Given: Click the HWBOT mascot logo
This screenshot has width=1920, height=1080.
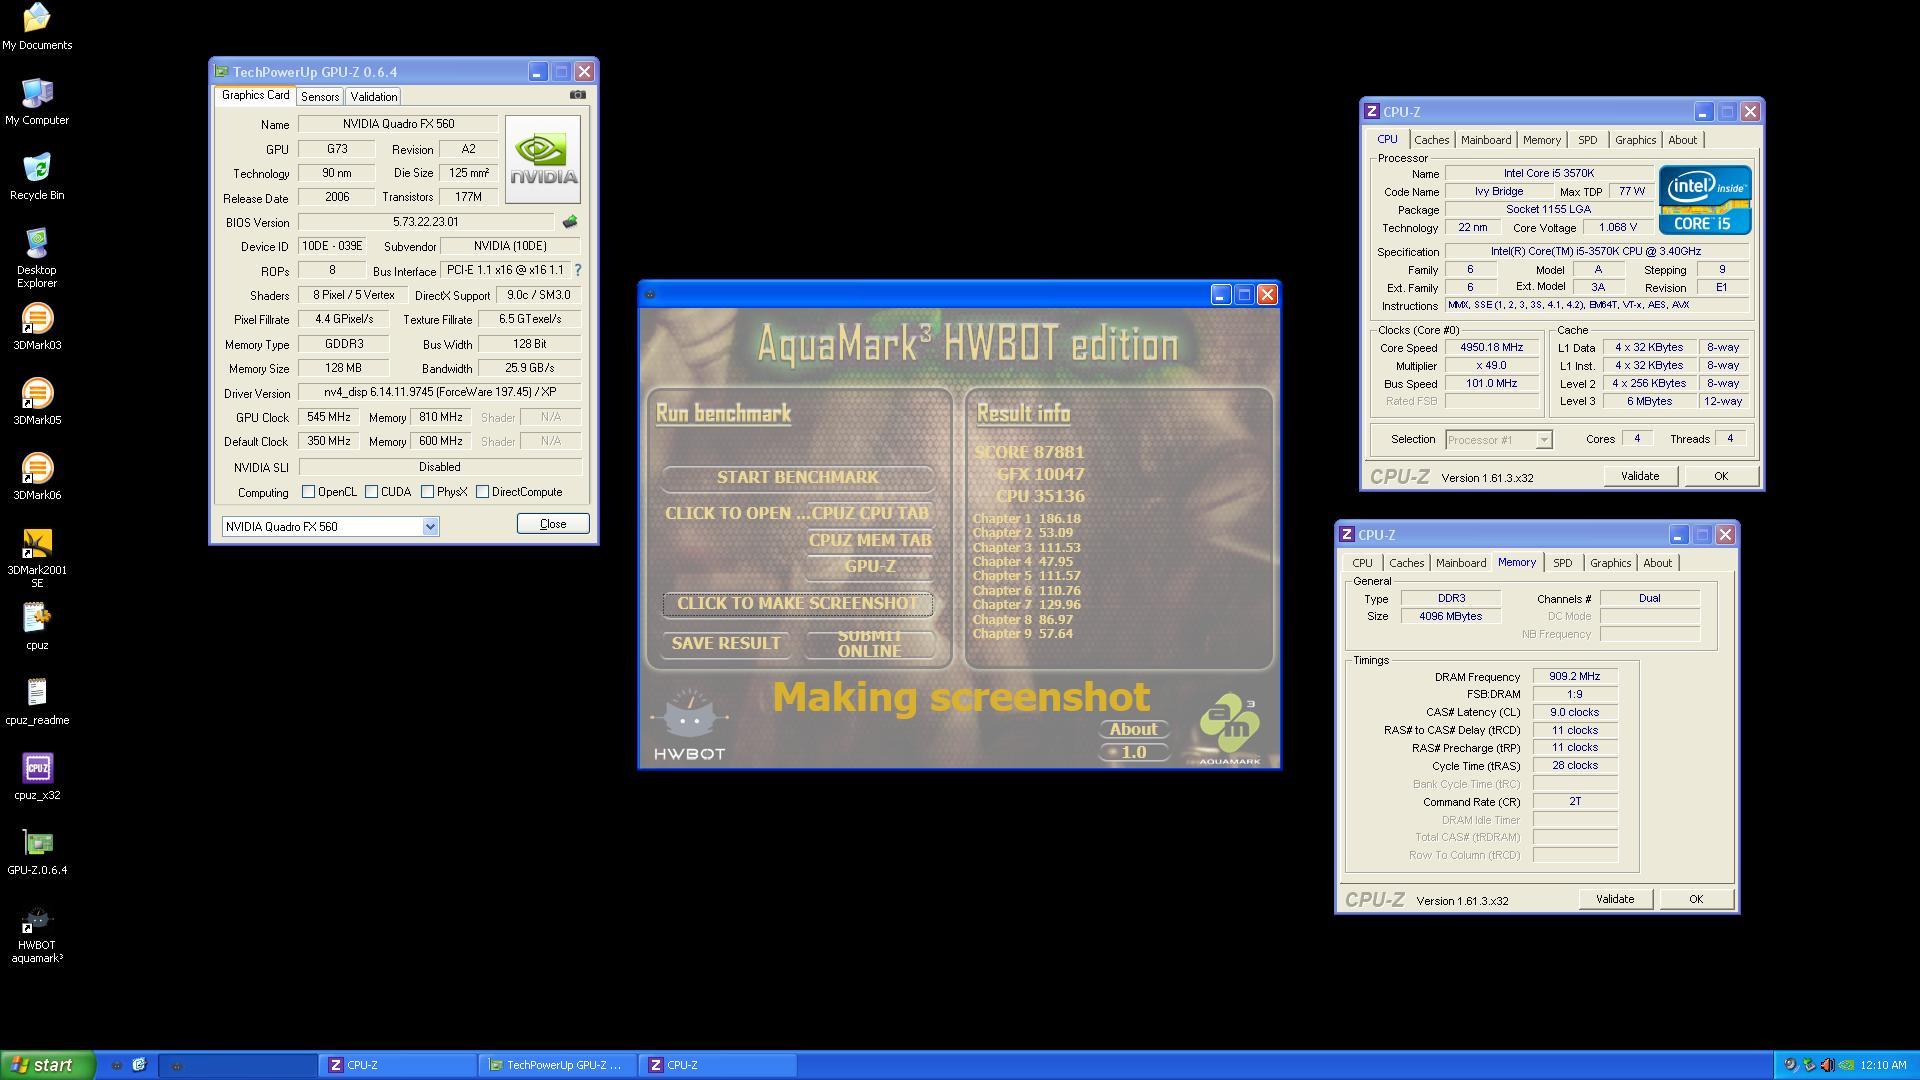Looking at the screenshot, I should (x=689, y=725).
